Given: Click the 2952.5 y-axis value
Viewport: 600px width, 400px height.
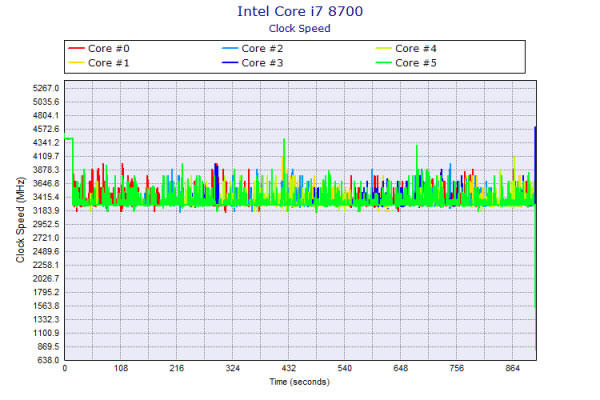Looking at the screenshot, I should pos(46,224).
